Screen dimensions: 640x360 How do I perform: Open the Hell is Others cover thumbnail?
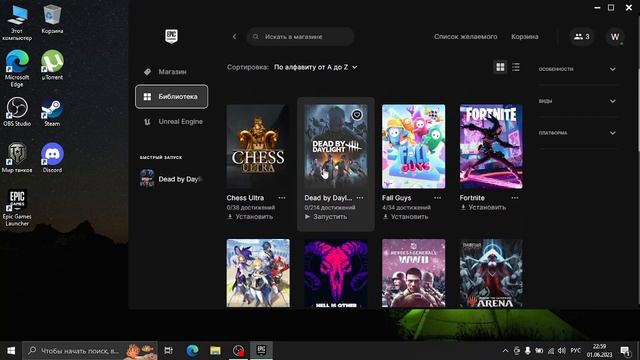(x=336, y=273)
